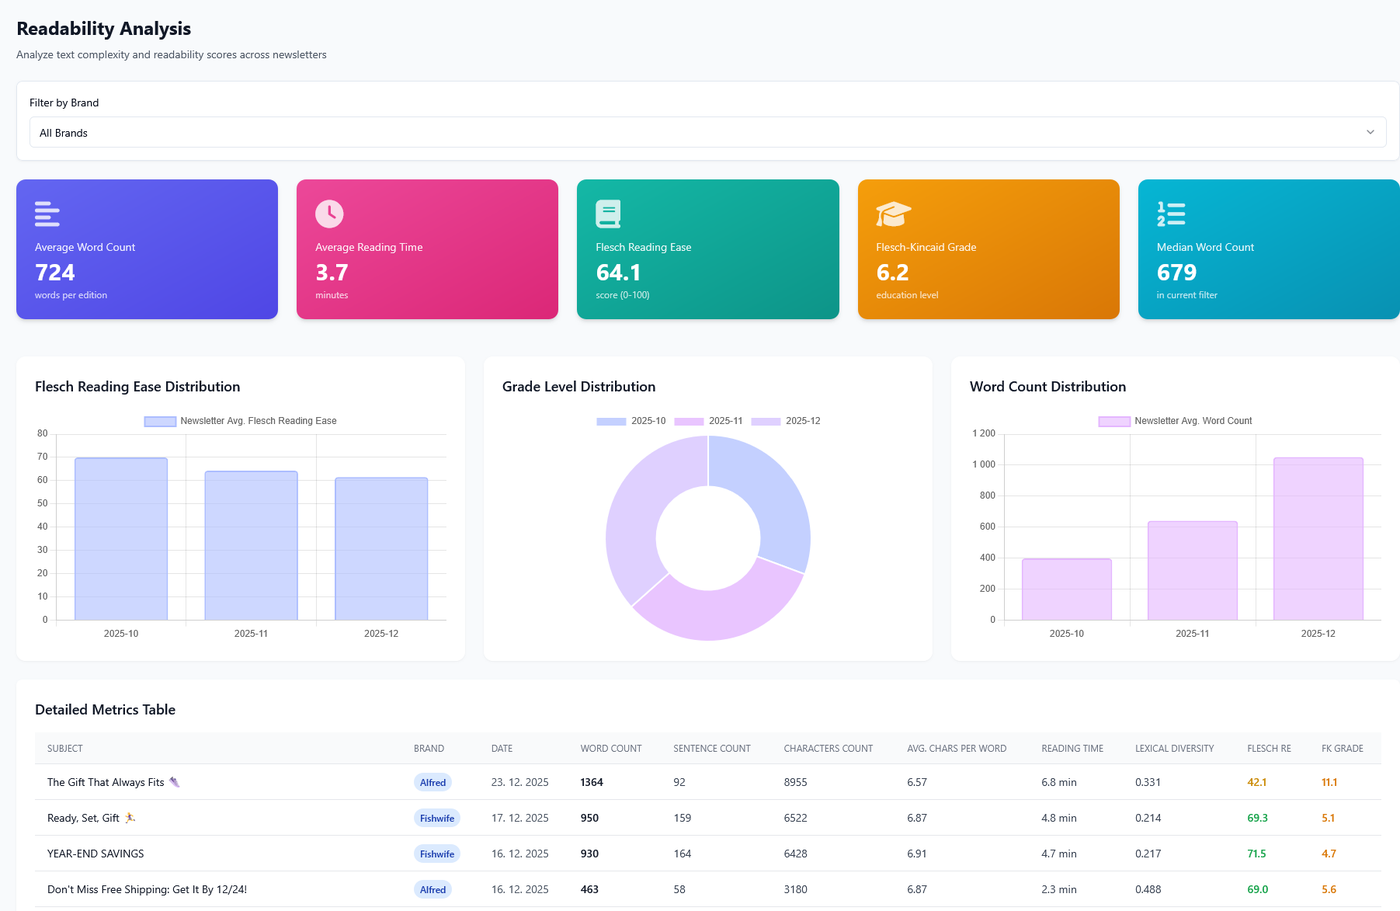Click the Subject column header

pyautogui.click(x=65, y=749)
